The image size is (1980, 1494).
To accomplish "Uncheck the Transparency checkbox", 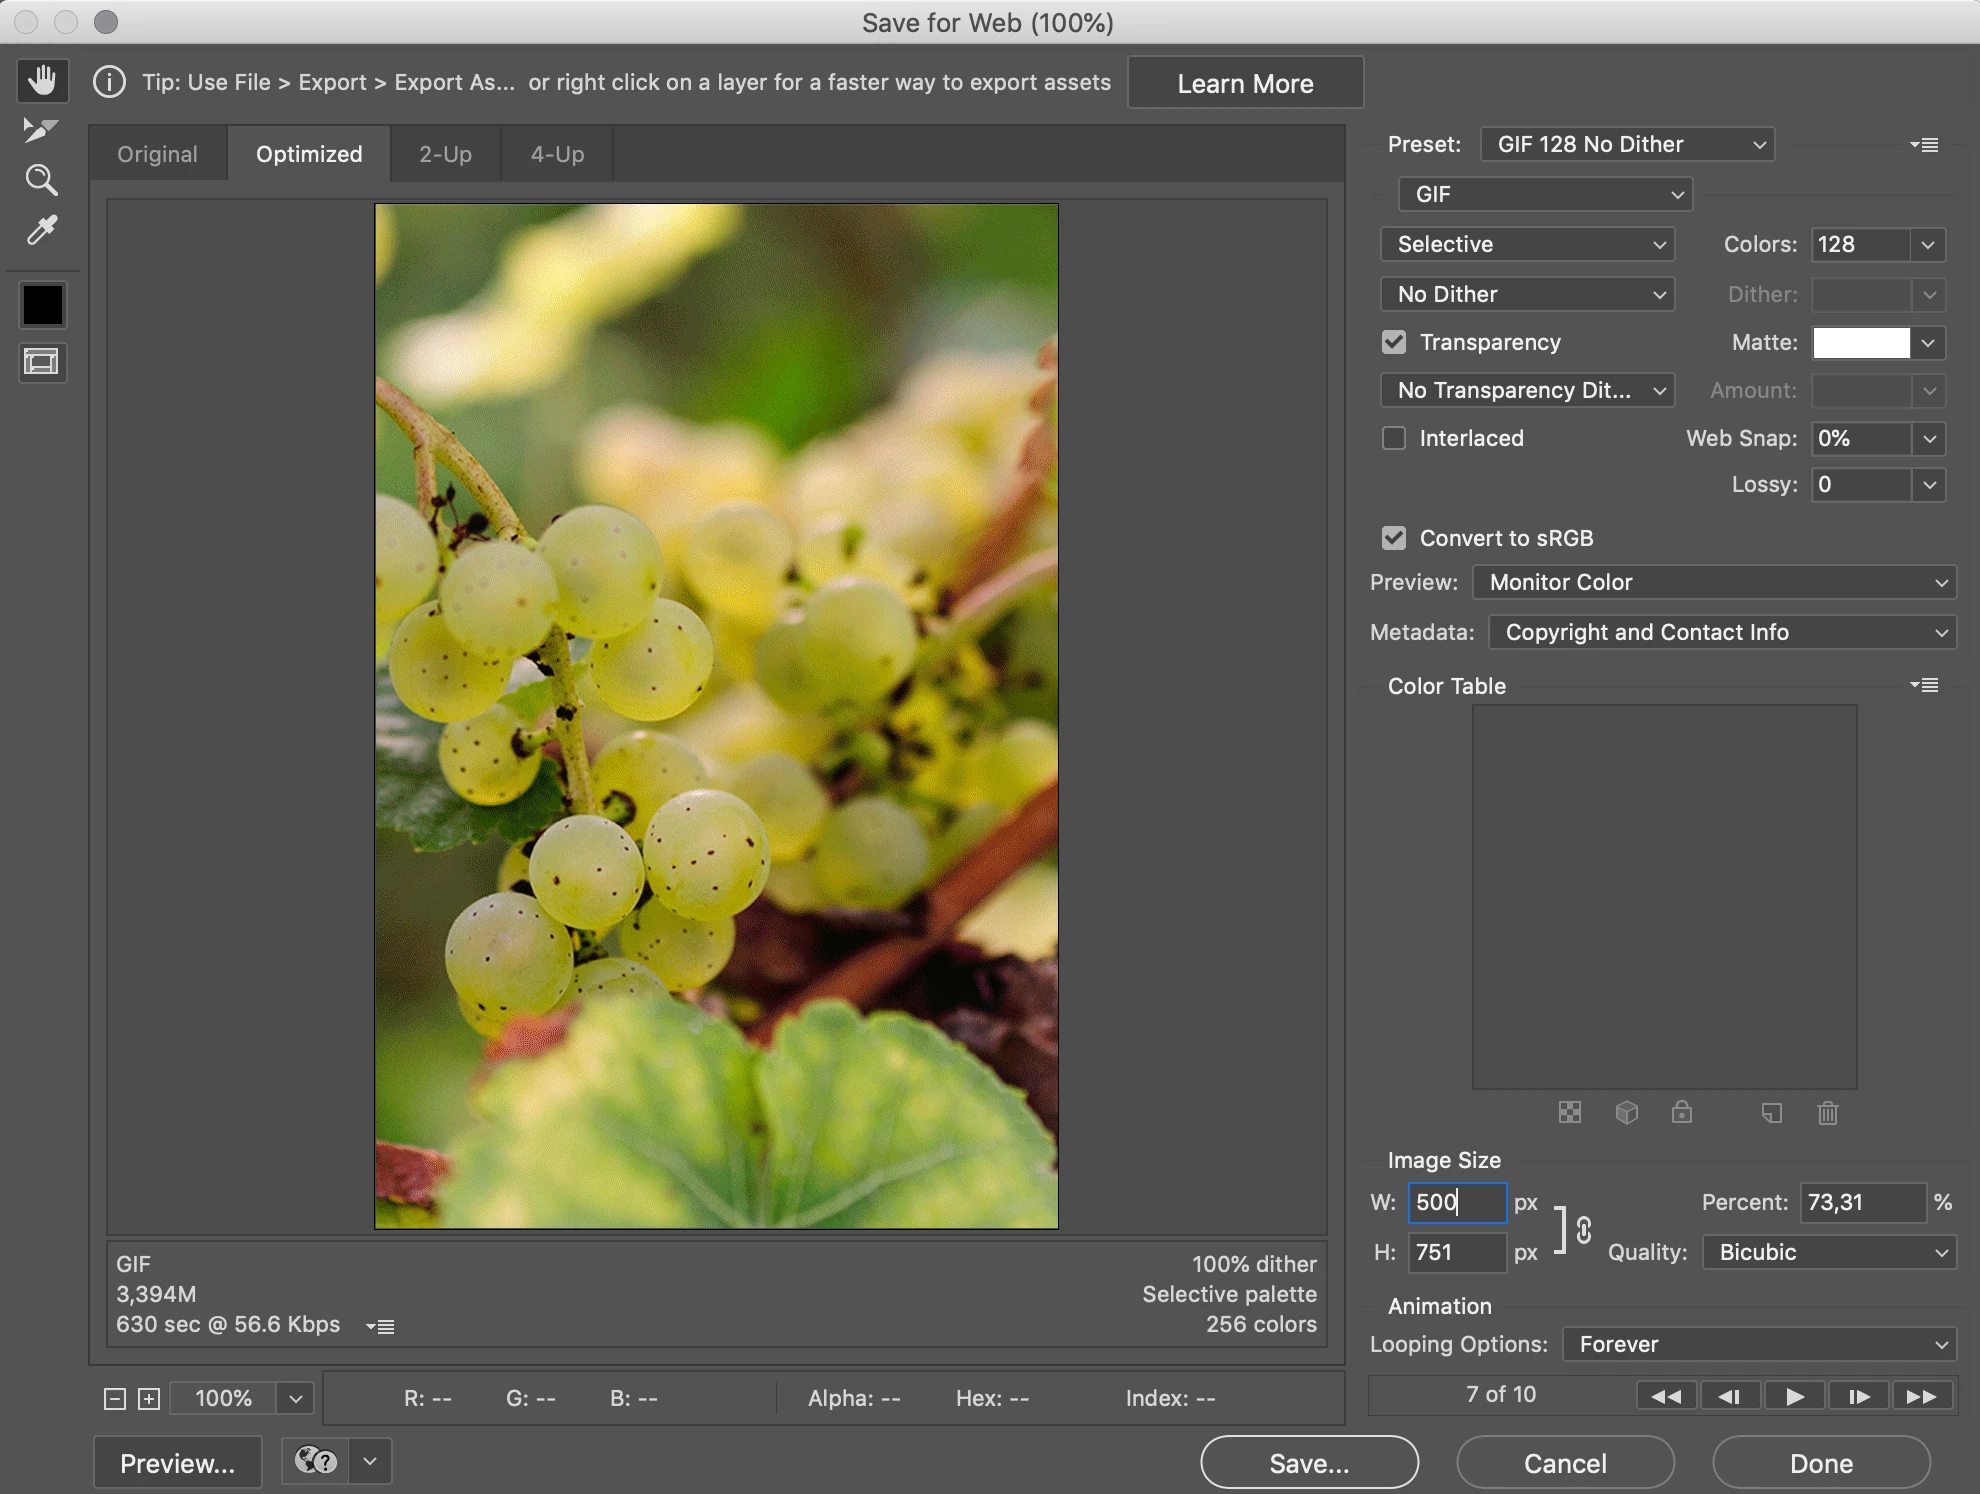I will pyautogui.click(x=1394, y=342).
